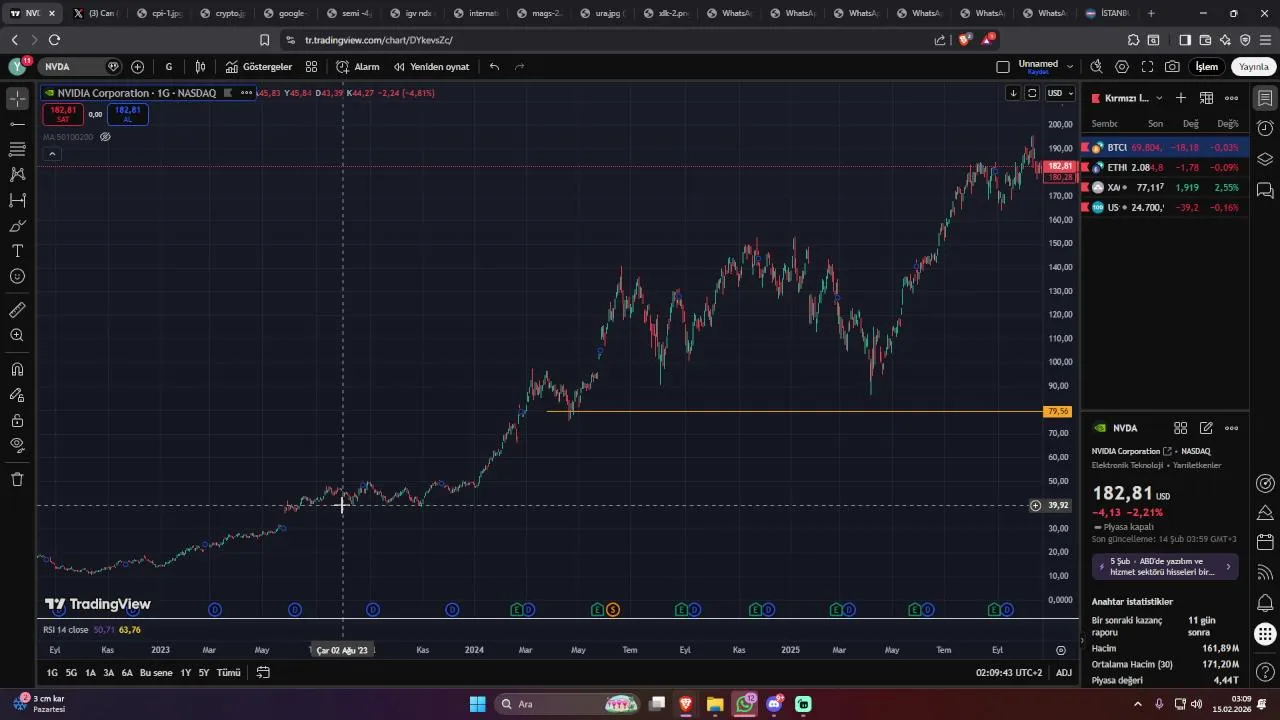1280x720 pixels.
Task: Open the chats panel icon
Action: (x=1265, y=190)
